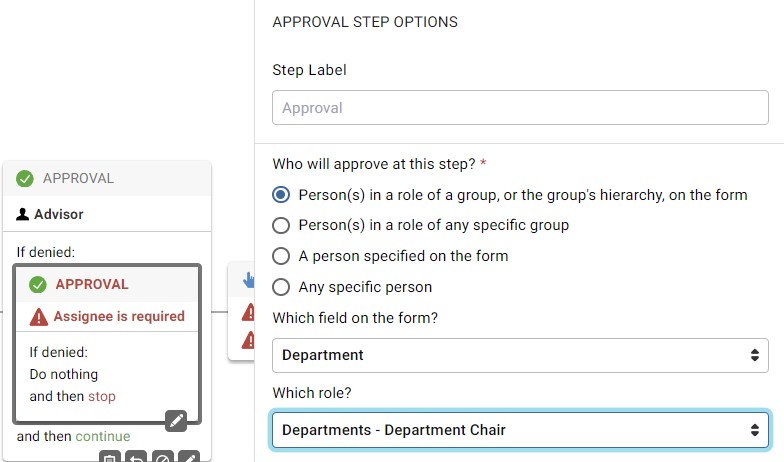Delete the step using the trash icon

(x=110, y=459)
